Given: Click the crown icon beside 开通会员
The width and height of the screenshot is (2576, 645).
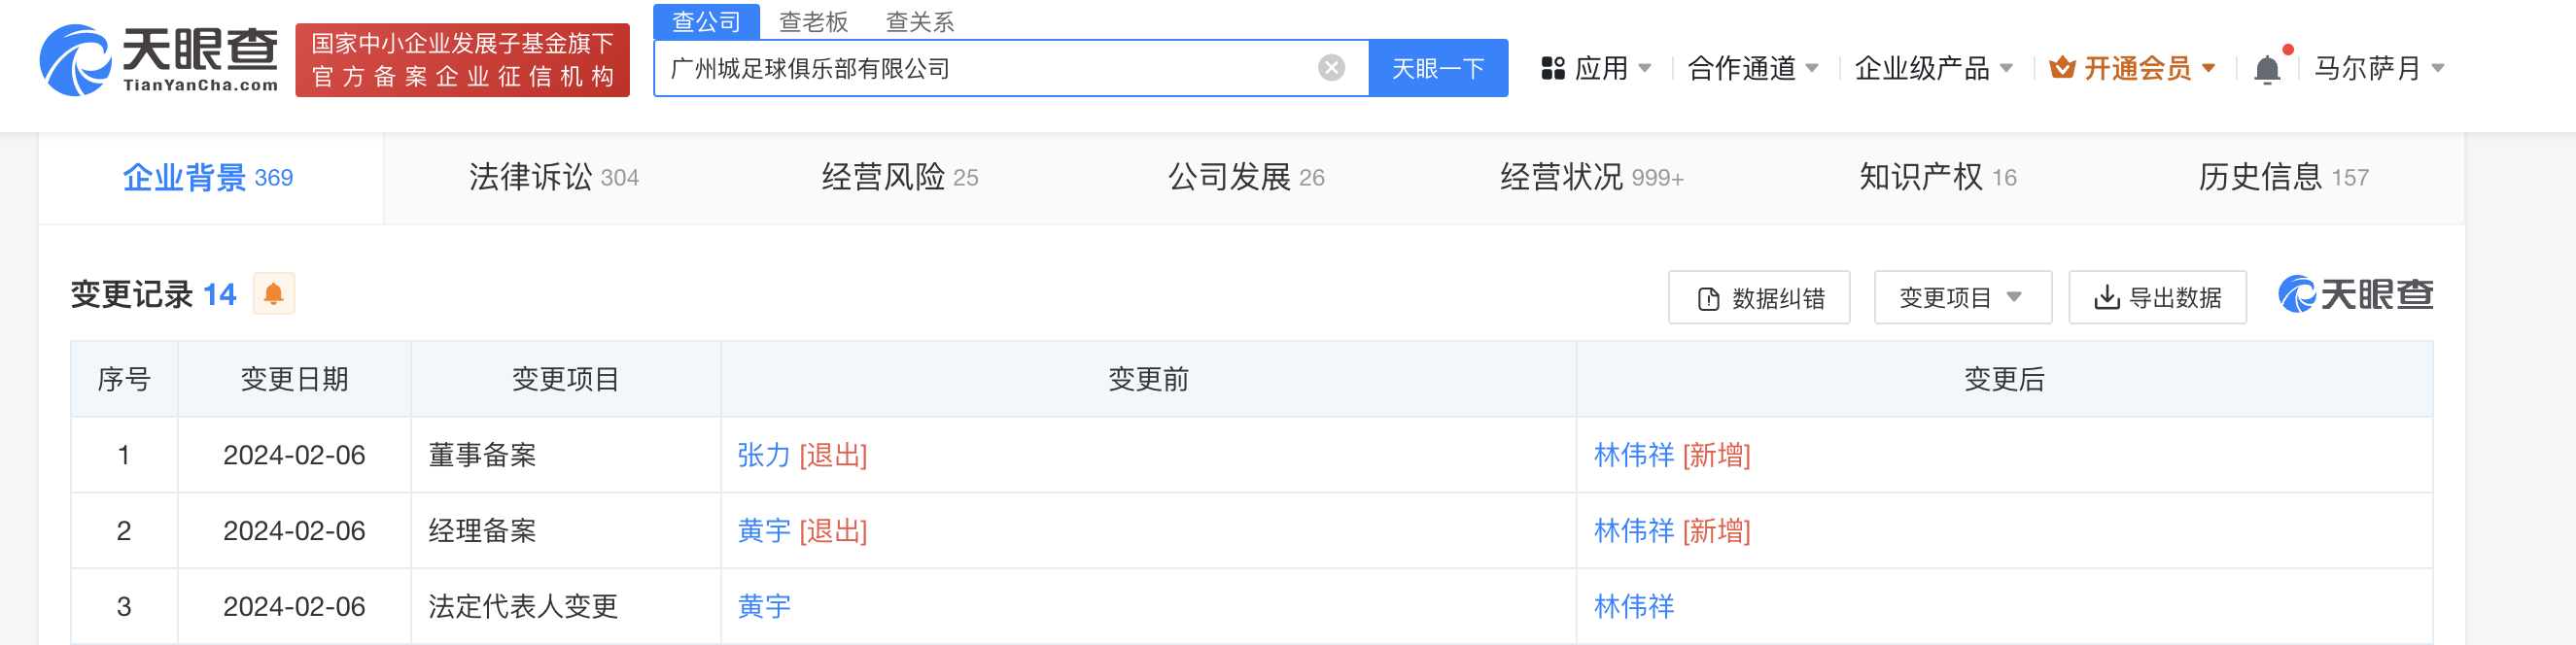Looking at the screenshot, I should pos(2062,68).
